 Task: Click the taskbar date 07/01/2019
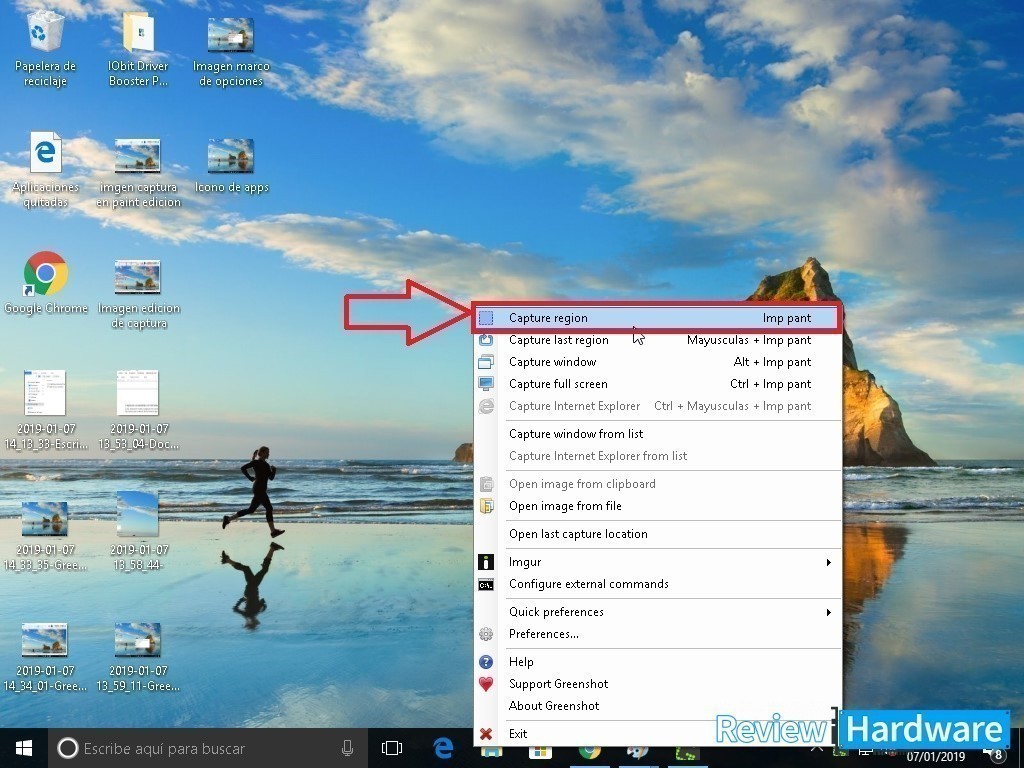[935, 757]
